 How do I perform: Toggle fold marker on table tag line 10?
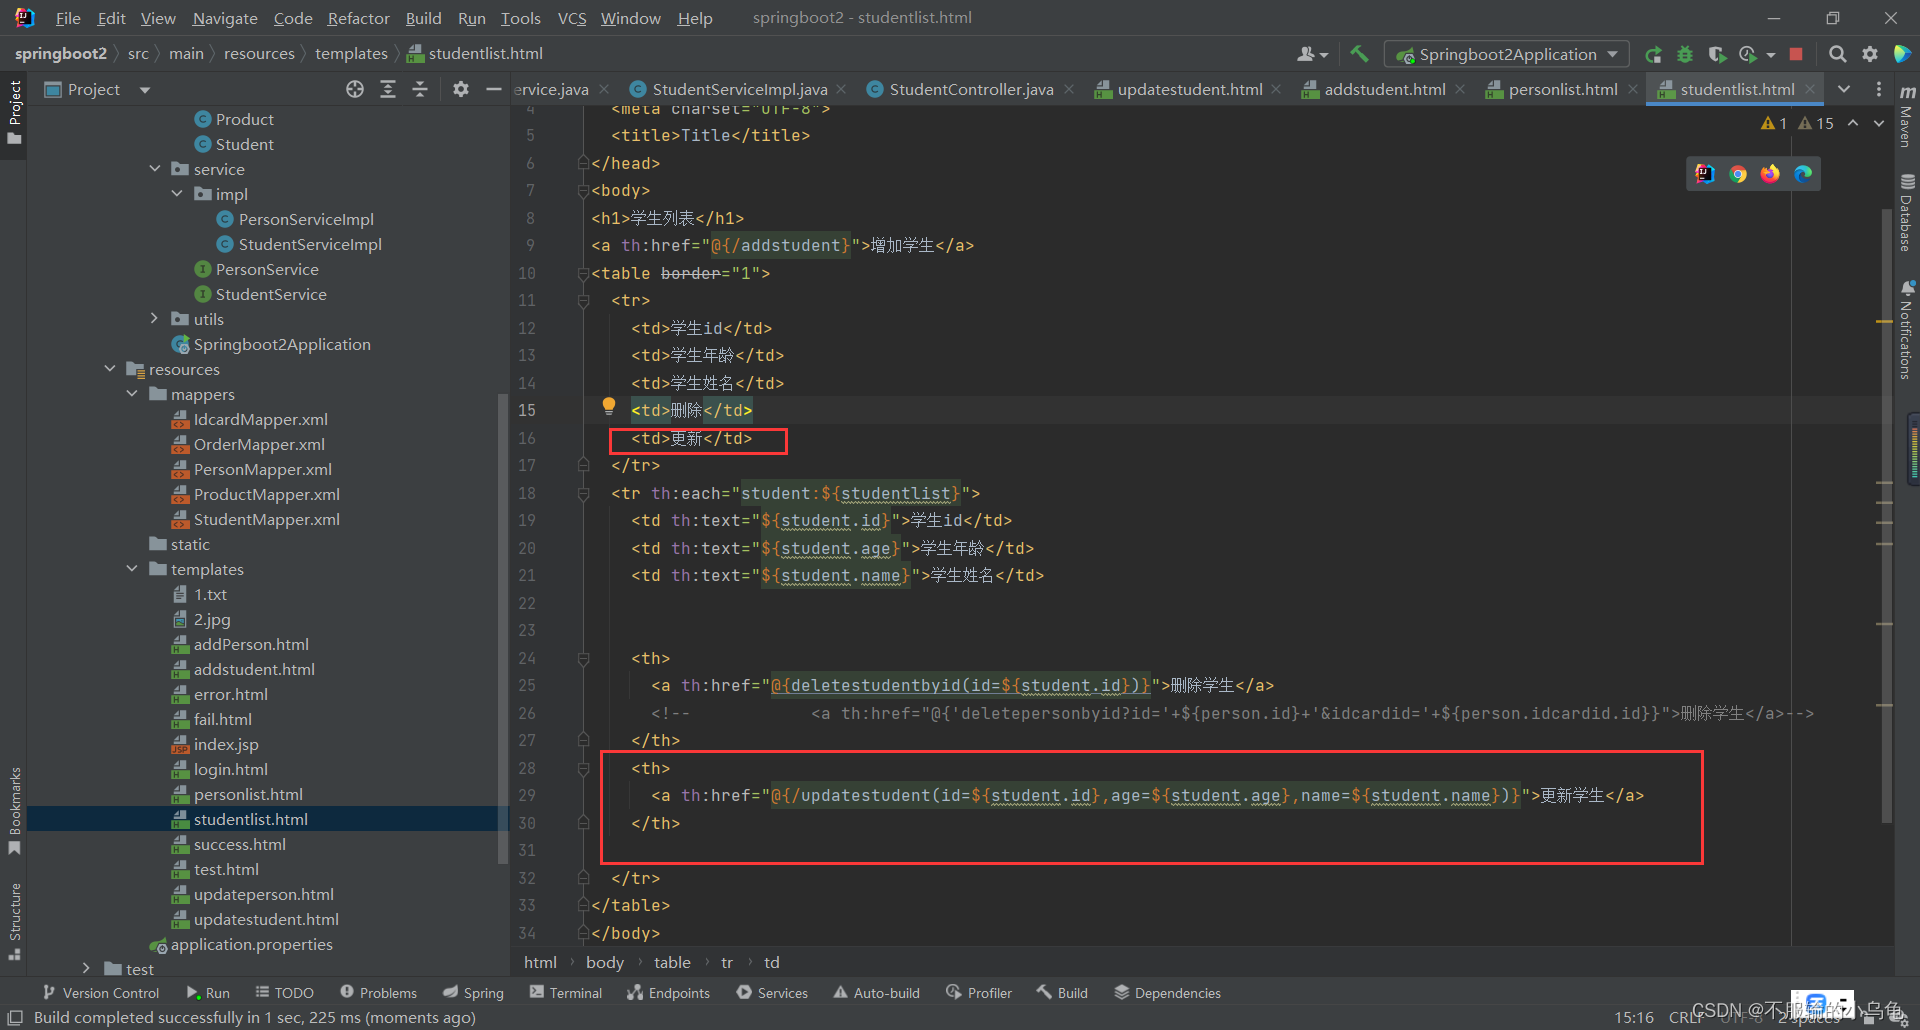tap(583, 273)
